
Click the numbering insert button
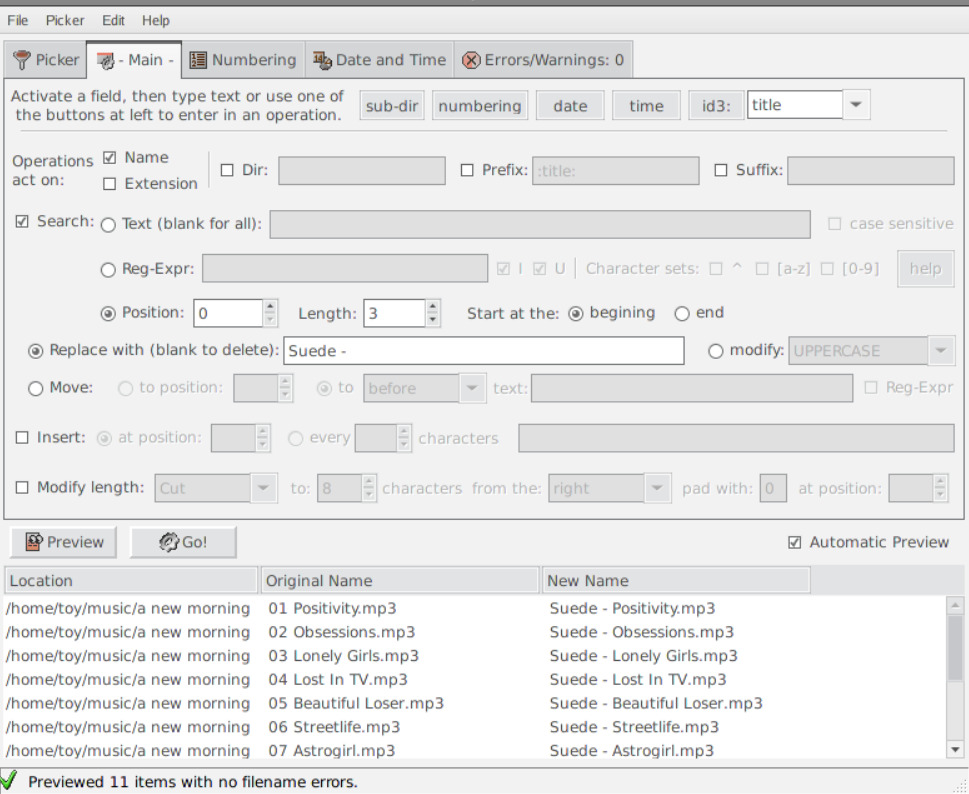(x=480, y=106)
